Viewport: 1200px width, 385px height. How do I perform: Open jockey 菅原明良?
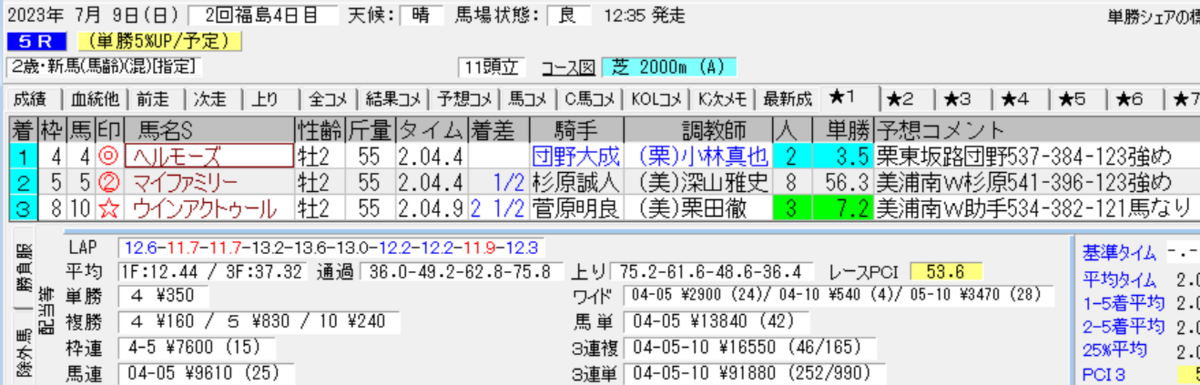coord(576,208)
